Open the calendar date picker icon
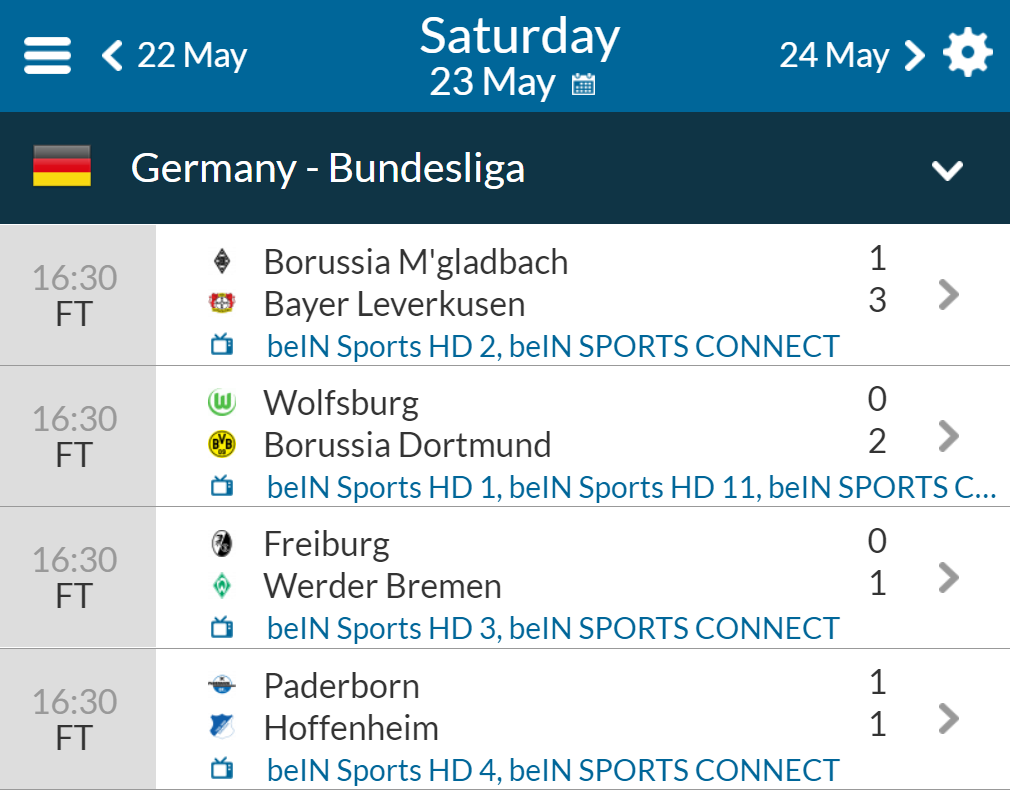This screenshot has width=1010, height=790. tap(583, 84)
